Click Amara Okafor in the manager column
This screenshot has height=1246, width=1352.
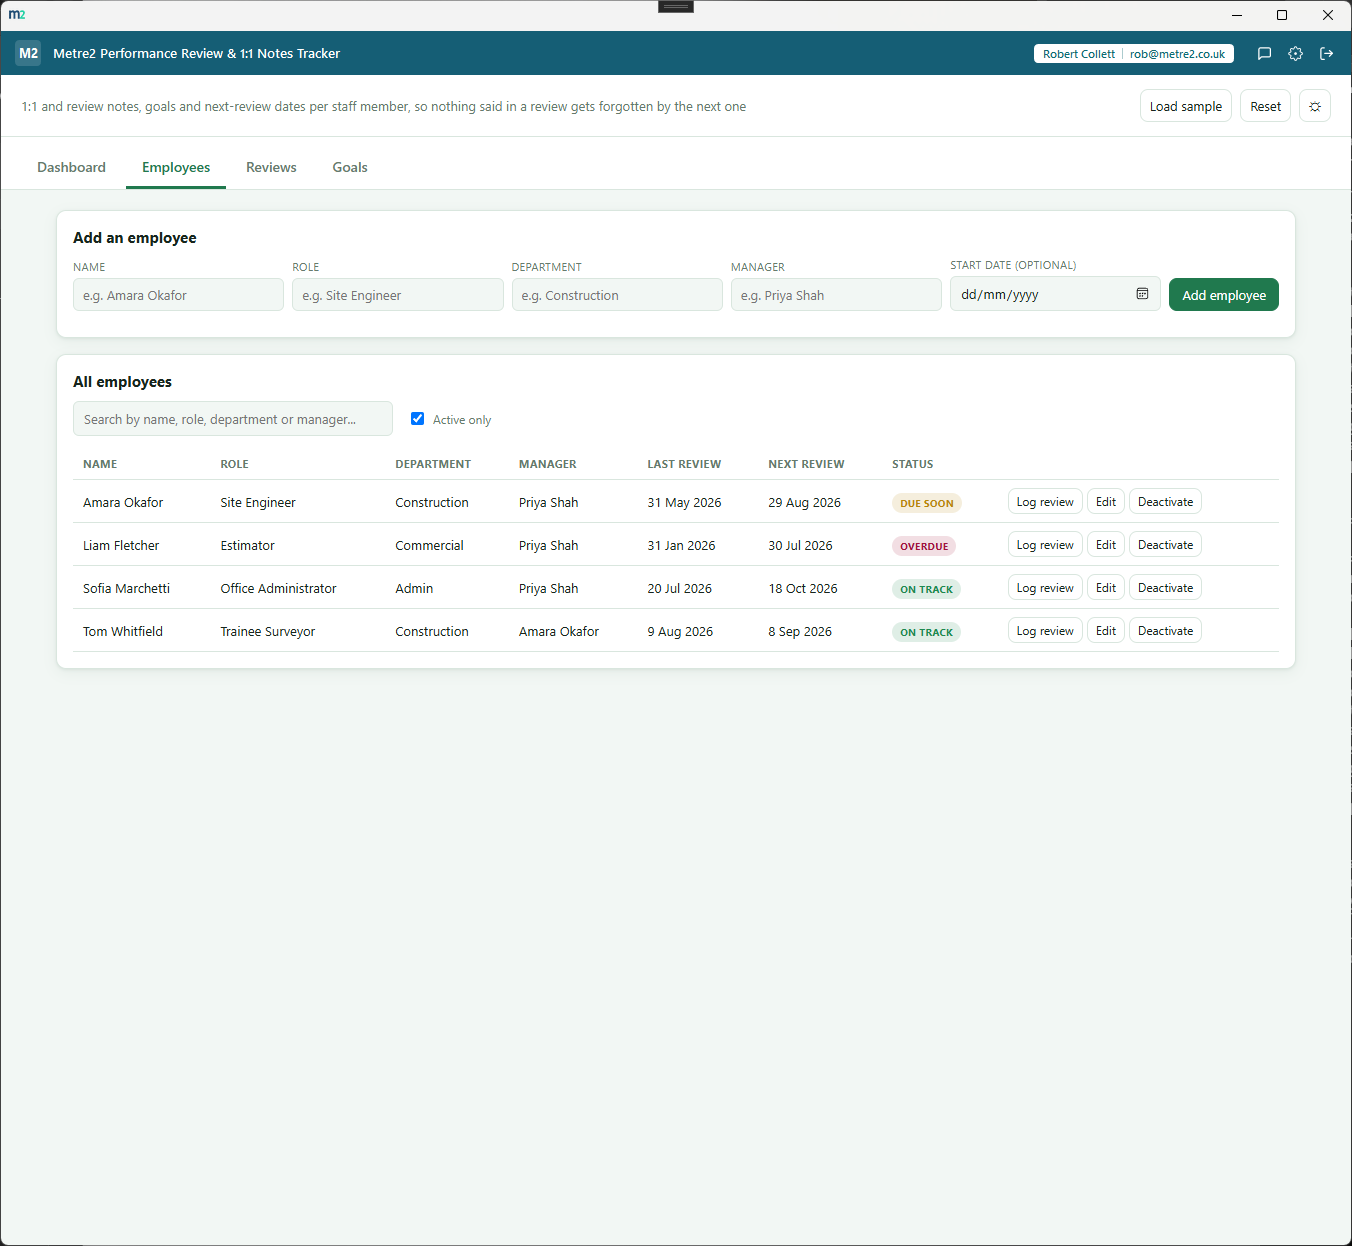click(x=559, y=631)
